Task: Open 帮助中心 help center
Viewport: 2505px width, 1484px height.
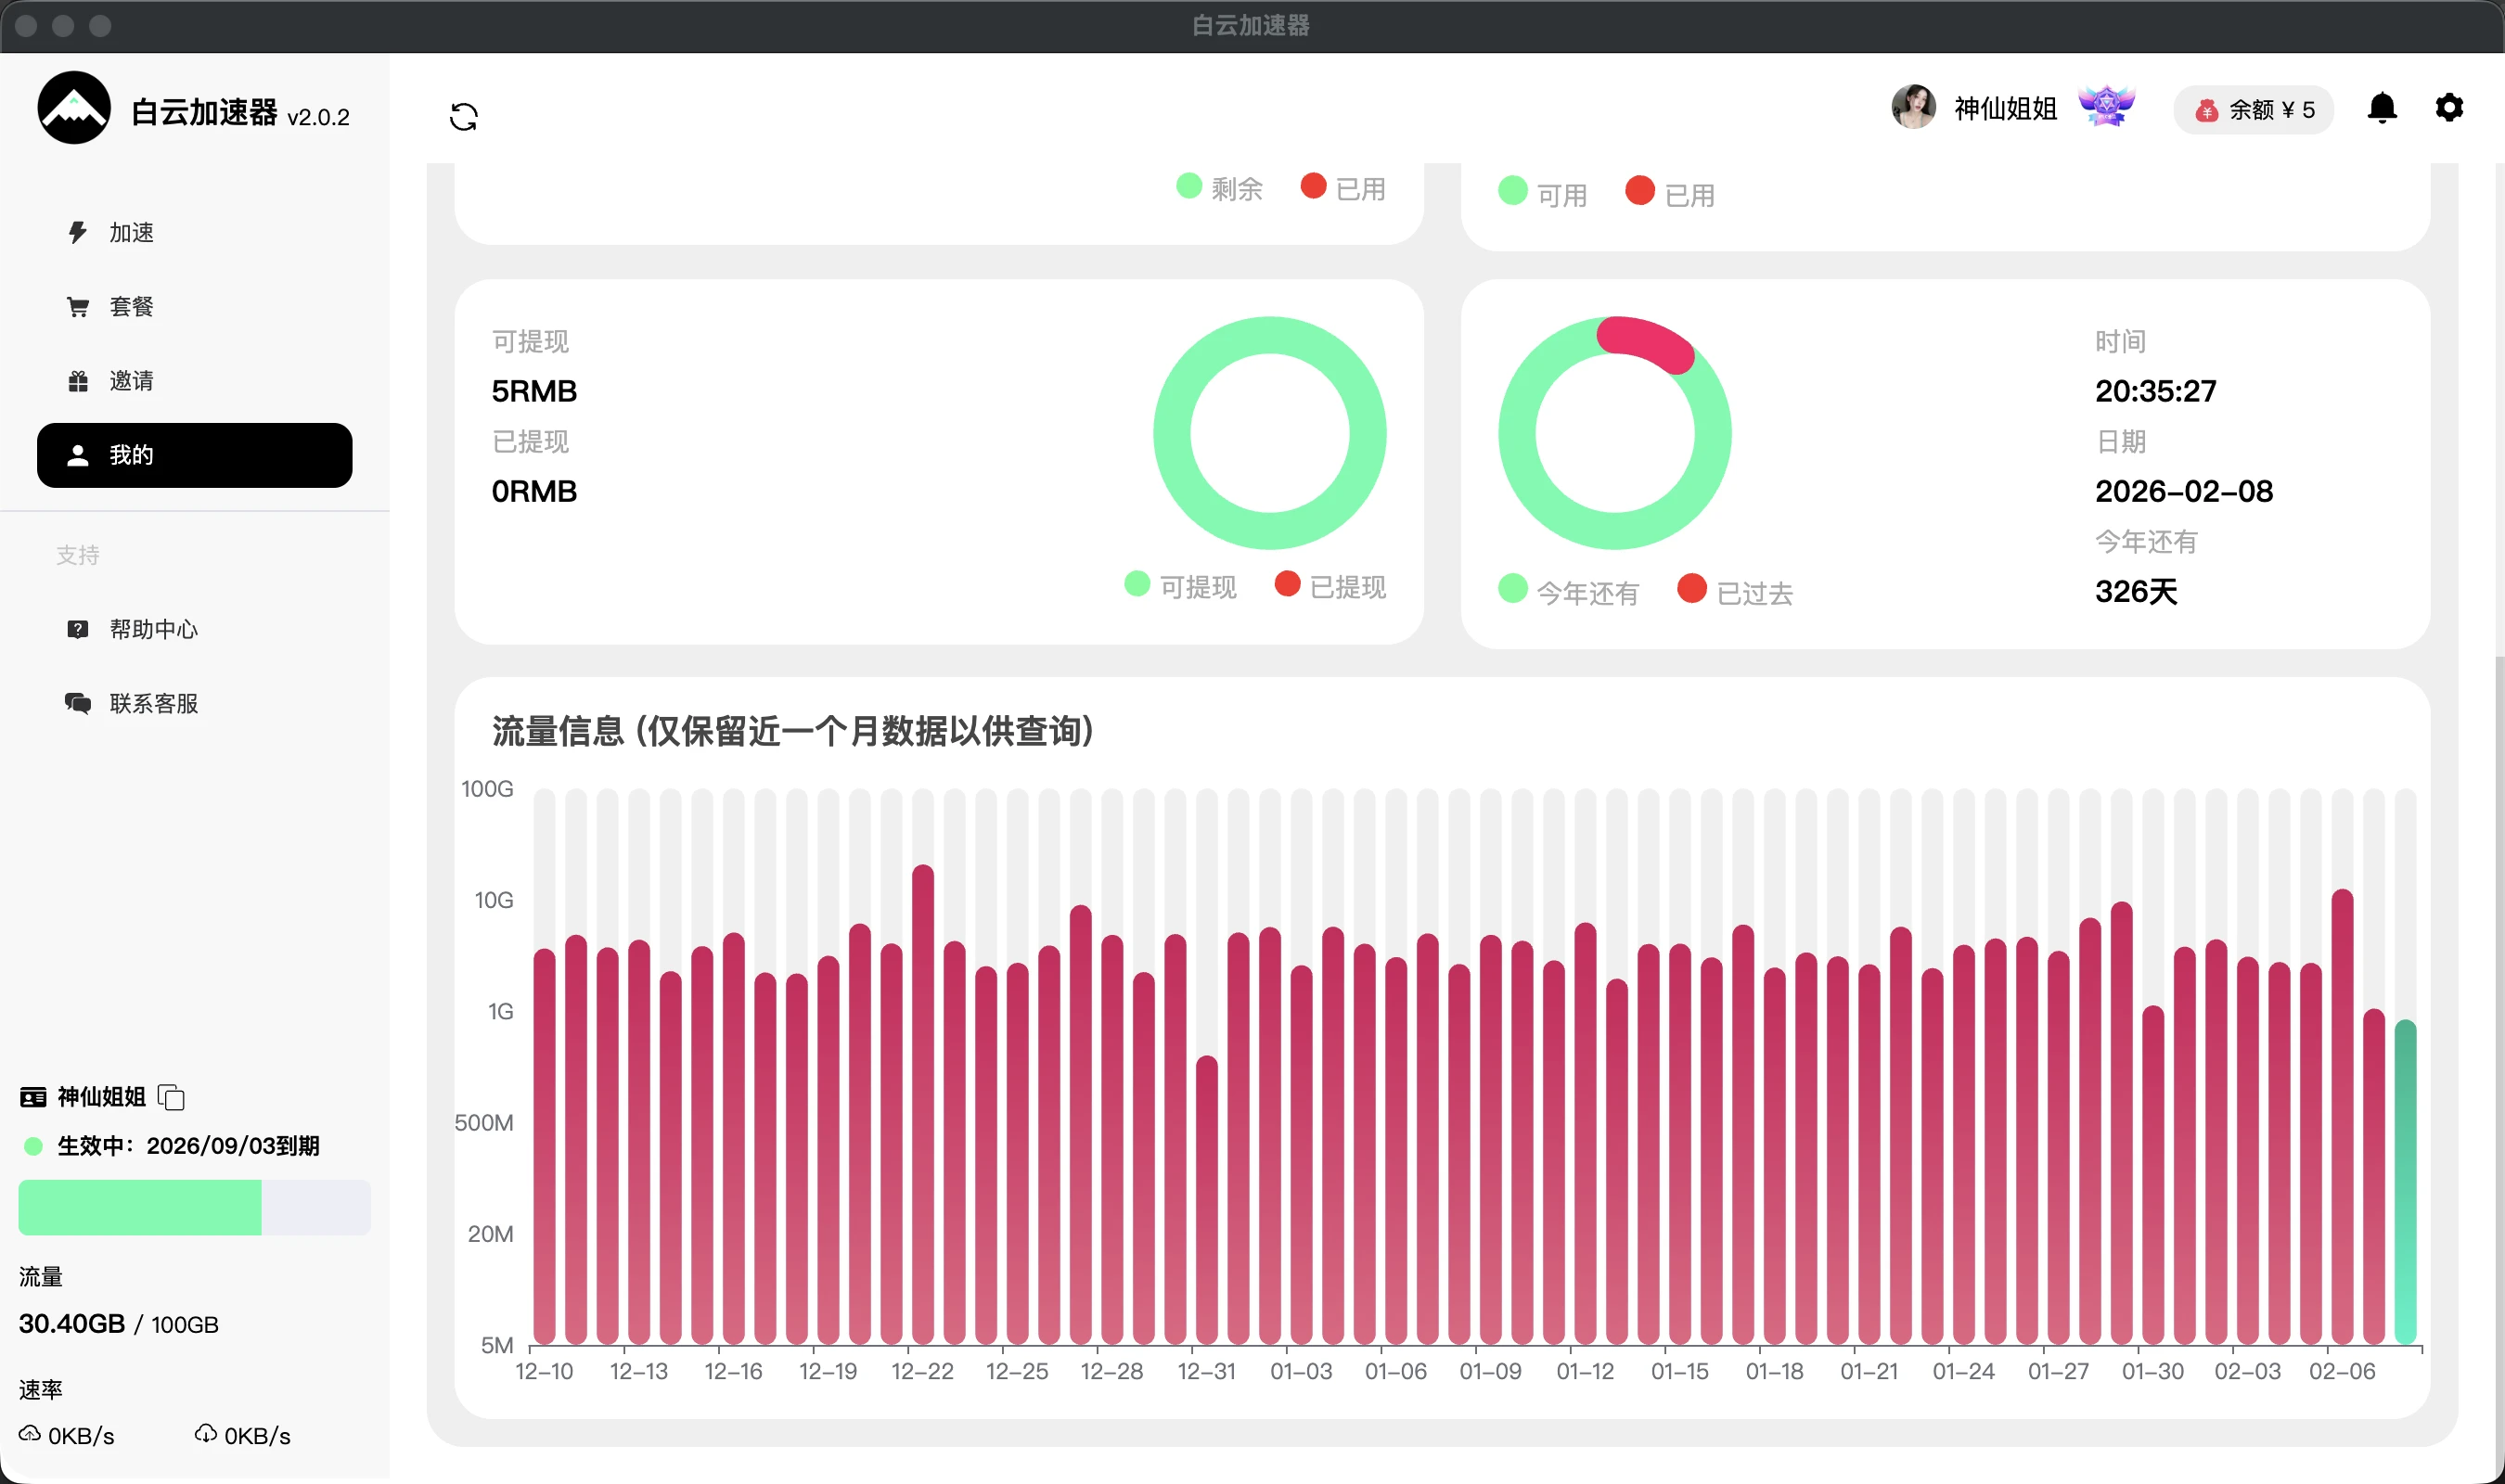Action: click(x=153, y=629)
